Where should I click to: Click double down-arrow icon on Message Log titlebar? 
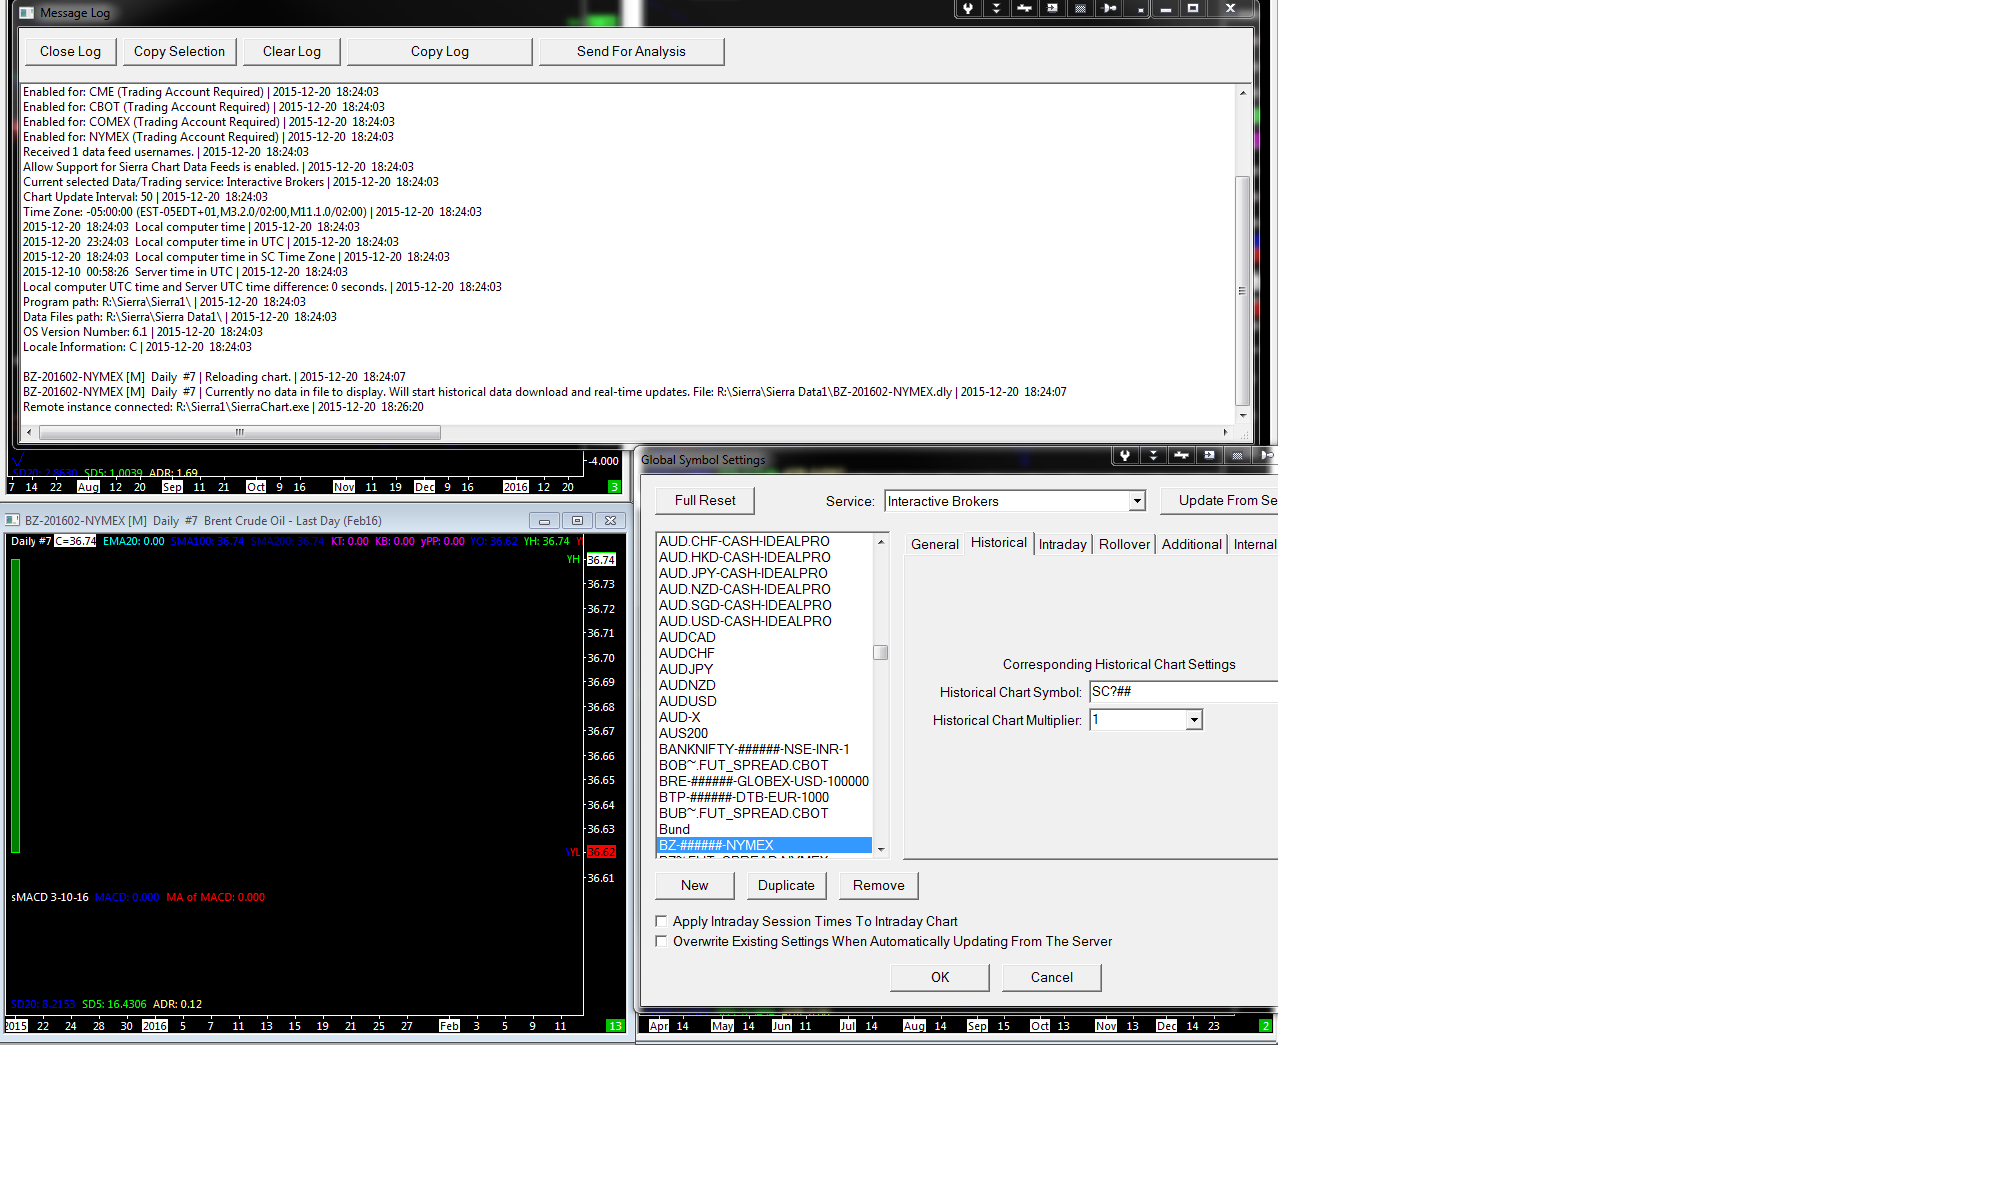tap(996, 8)
